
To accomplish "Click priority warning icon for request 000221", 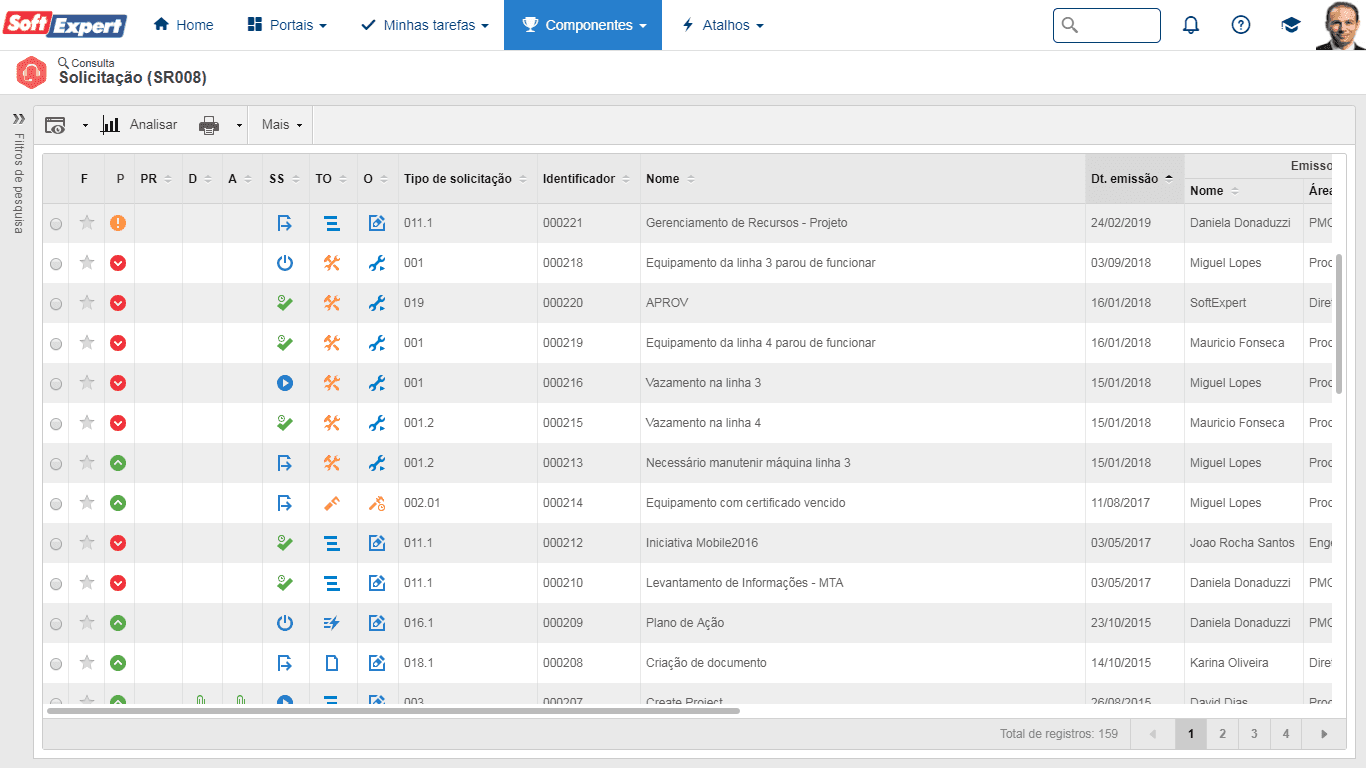I will 118,223.
